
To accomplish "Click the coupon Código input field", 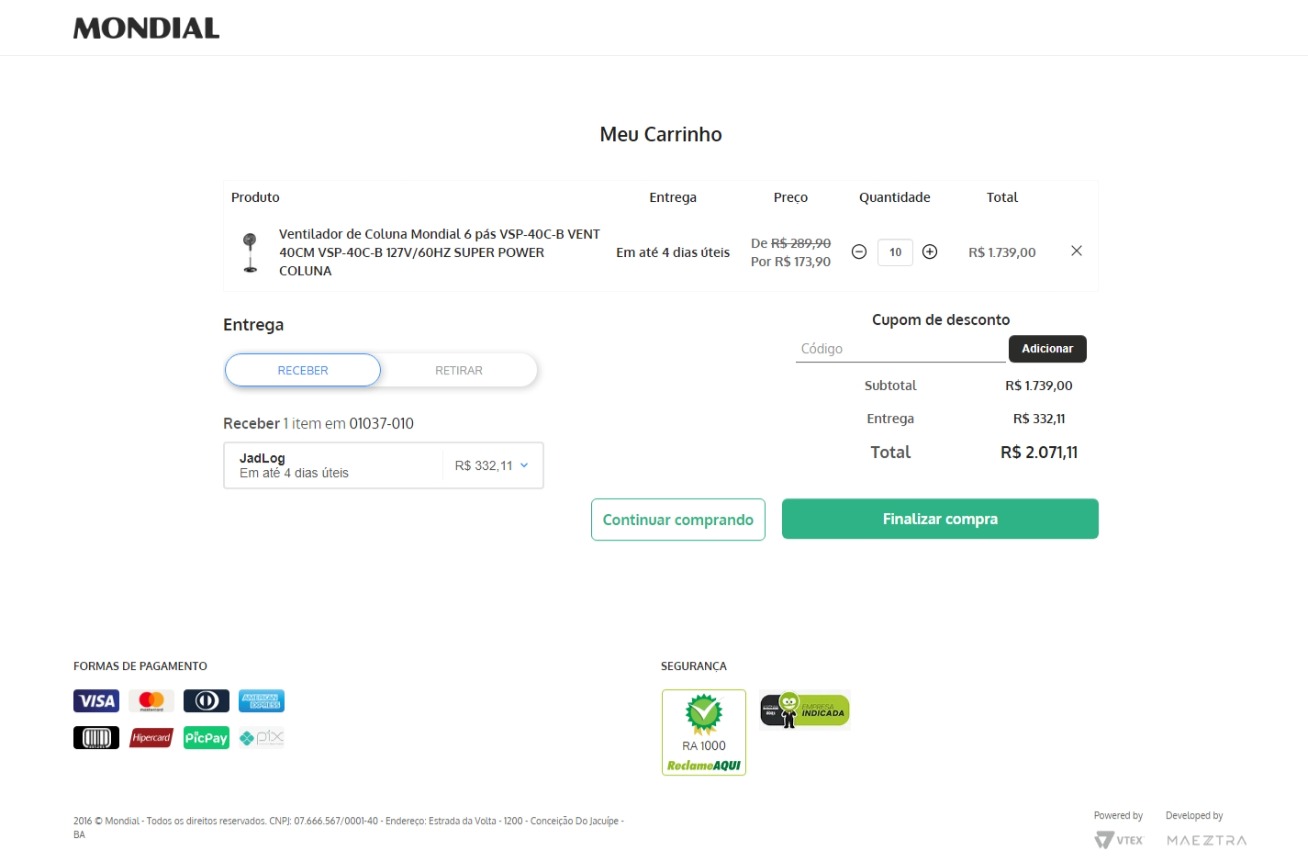I will [x=900, y=349].
